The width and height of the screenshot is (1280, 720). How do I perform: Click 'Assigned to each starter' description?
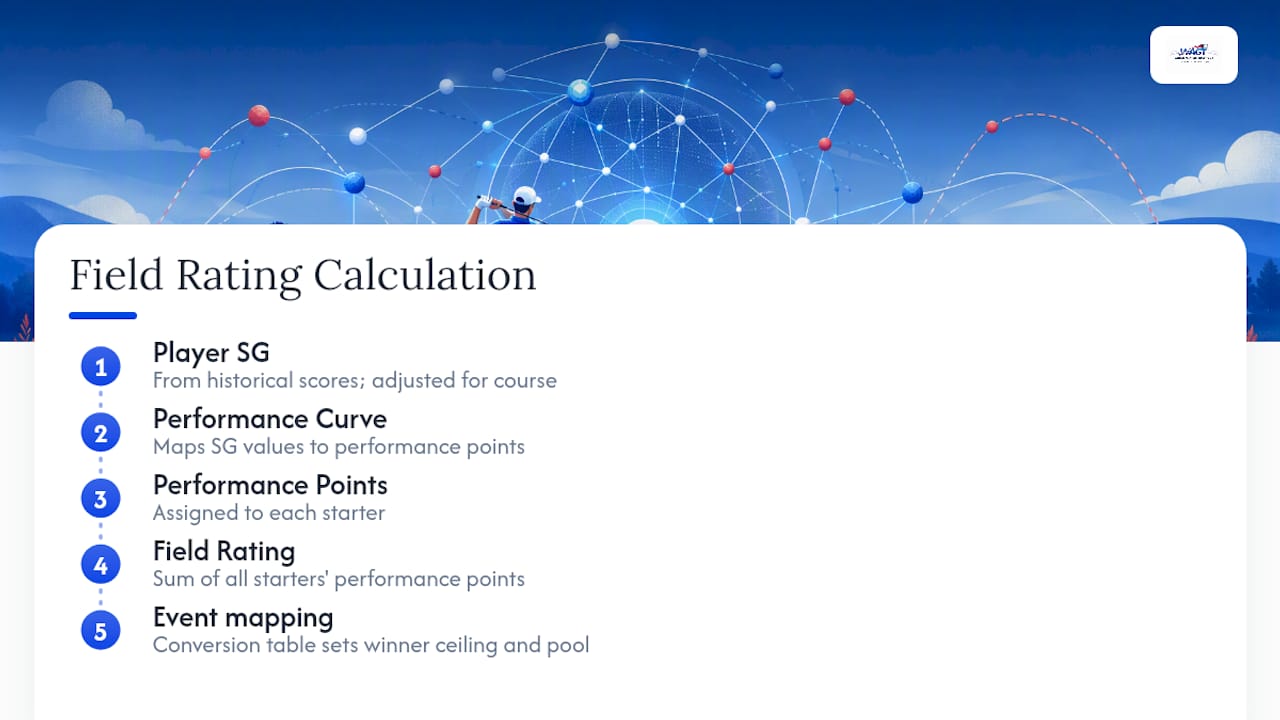point(269,512)
